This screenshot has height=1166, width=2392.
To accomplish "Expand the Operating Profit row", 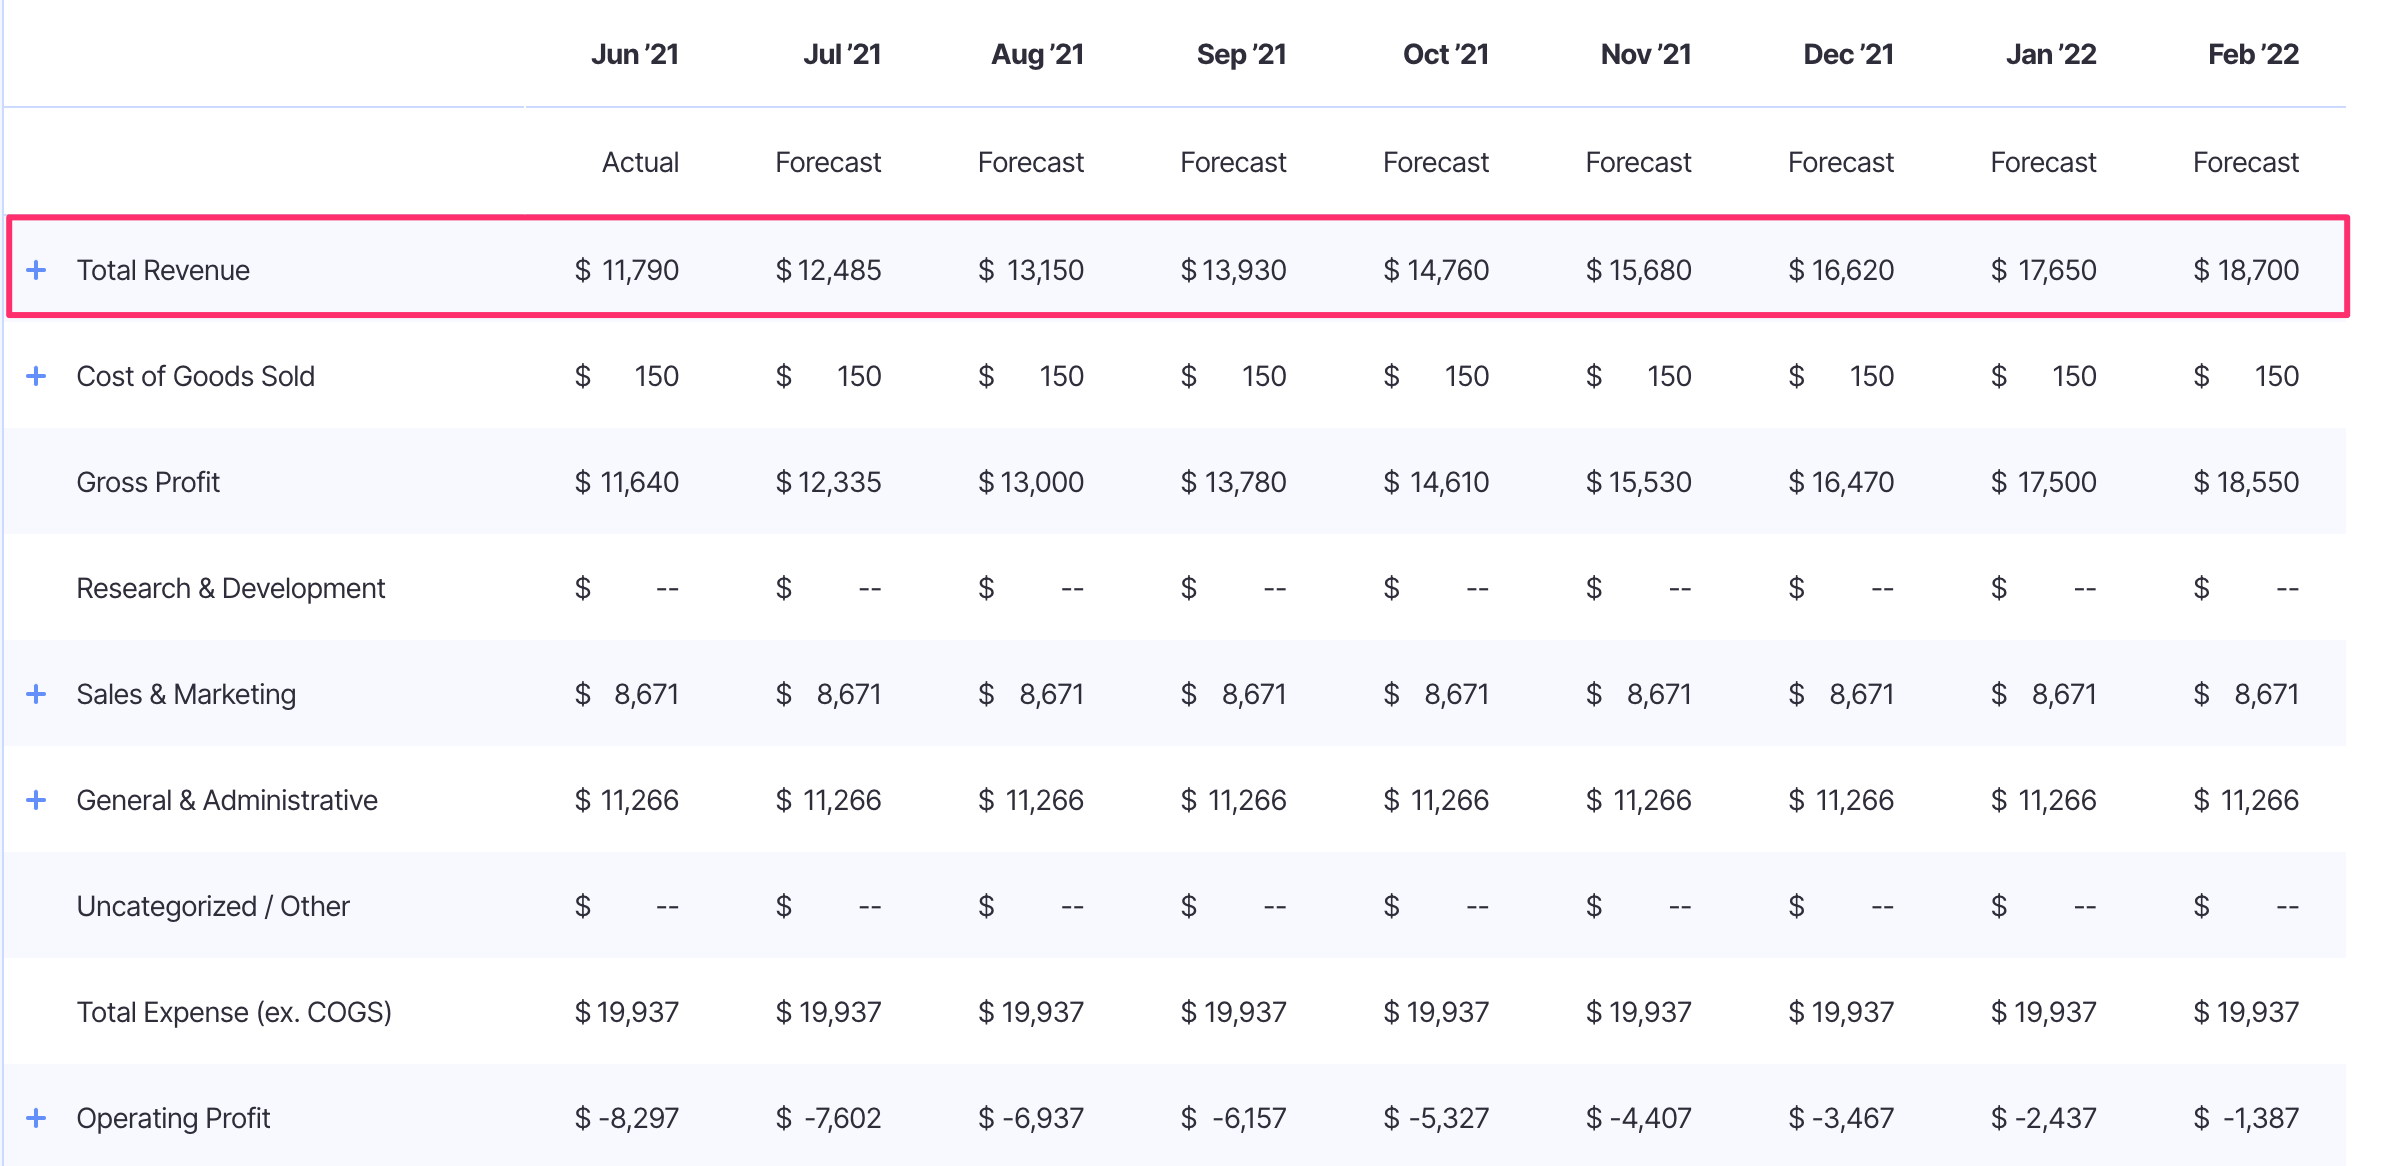I will click(38, 1117).
